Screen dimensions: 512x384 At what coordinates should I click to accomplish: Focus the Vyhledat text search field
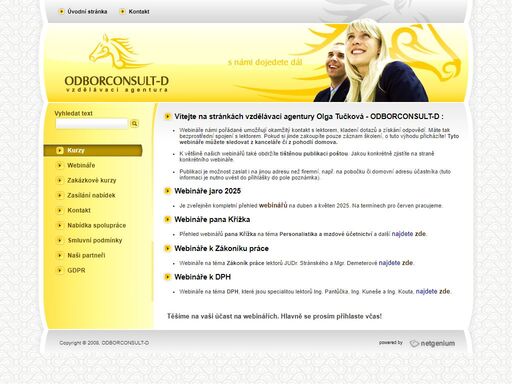click(92, 124)
